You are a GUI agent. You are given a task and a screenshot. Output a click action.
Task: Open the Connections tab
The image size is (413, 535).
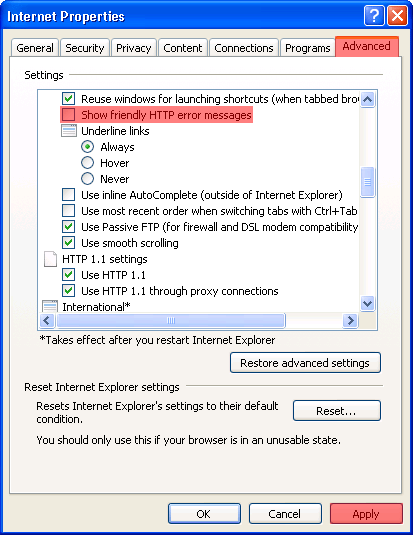coord(244,48)
